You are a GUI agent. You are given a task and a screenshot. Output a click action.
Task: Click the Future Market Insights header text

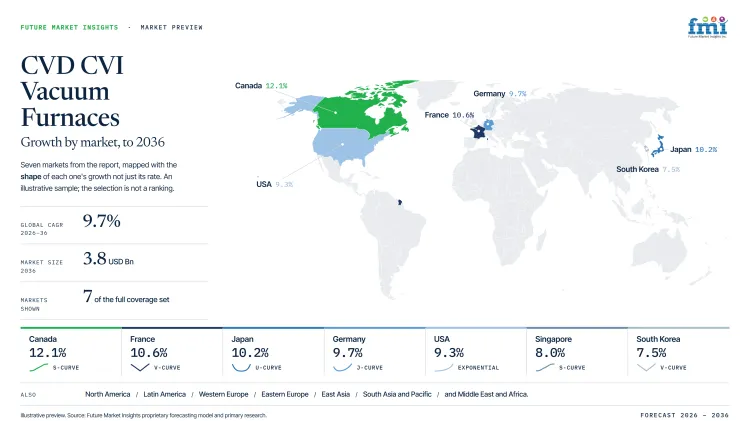[x=69, y=27]
